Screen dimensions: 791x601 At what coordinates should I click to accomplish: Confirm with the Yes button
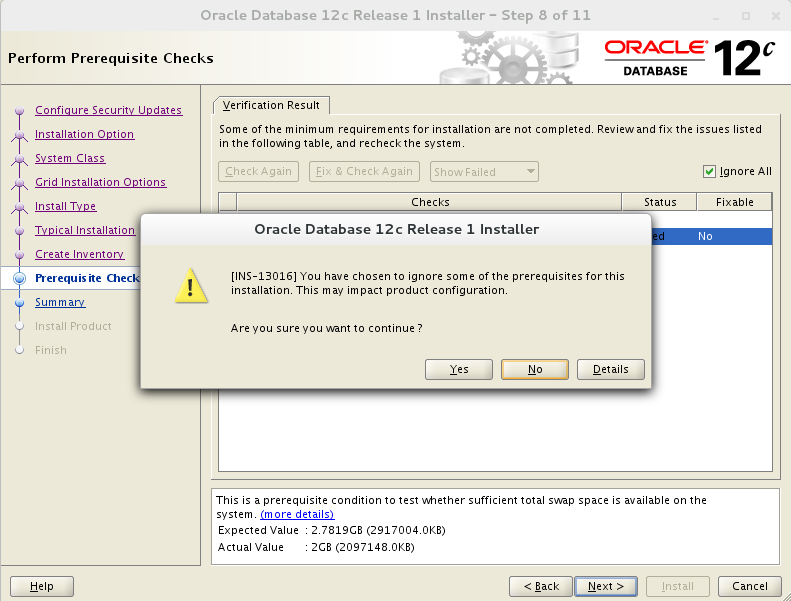click(x=459, y=369)
